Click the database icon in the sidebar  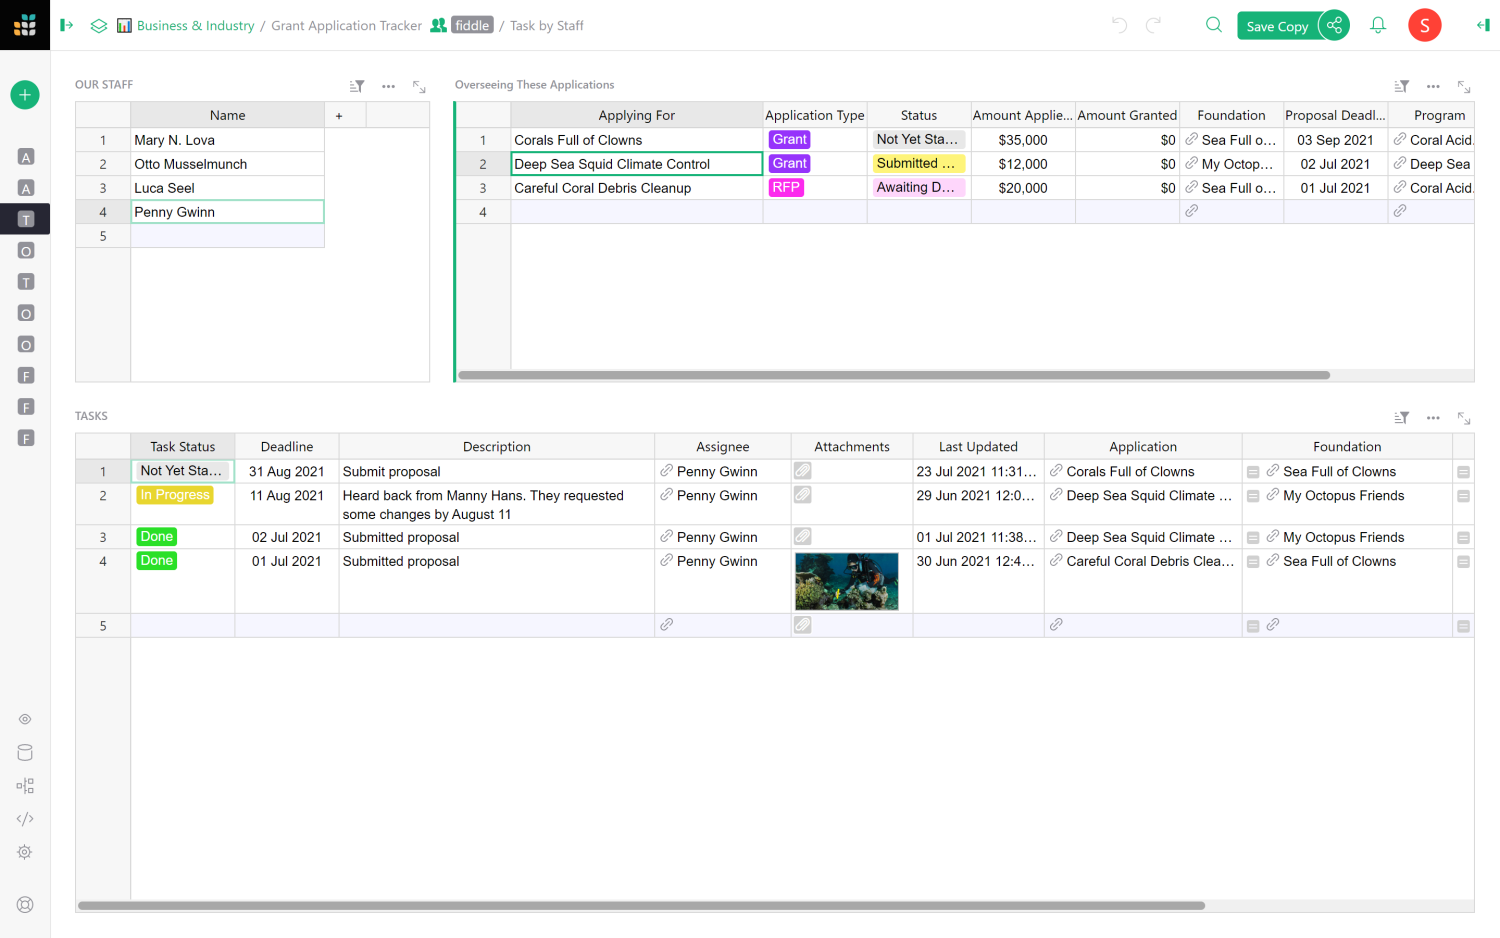pyautogui.click(x=24, y=752)
